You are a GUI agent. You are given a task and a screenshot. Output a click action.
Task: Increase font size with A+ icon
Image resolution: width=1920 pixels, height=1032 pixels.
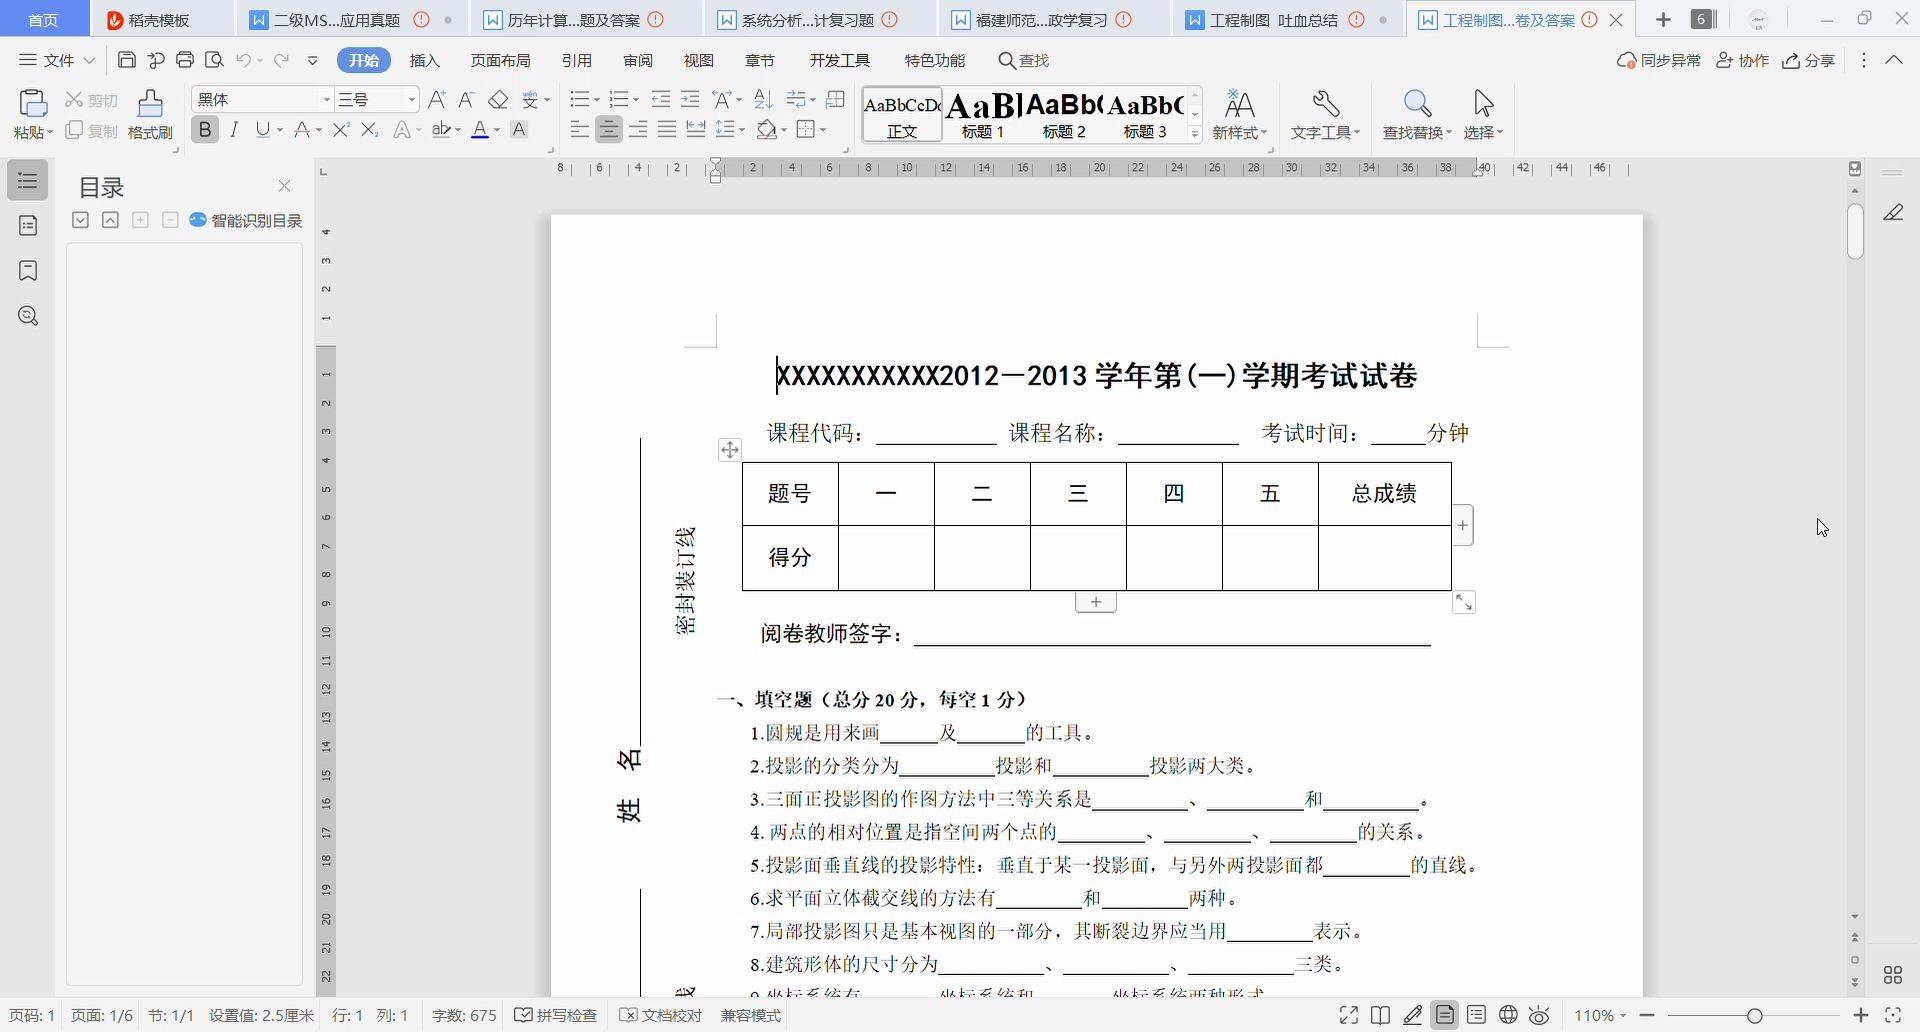437,99
